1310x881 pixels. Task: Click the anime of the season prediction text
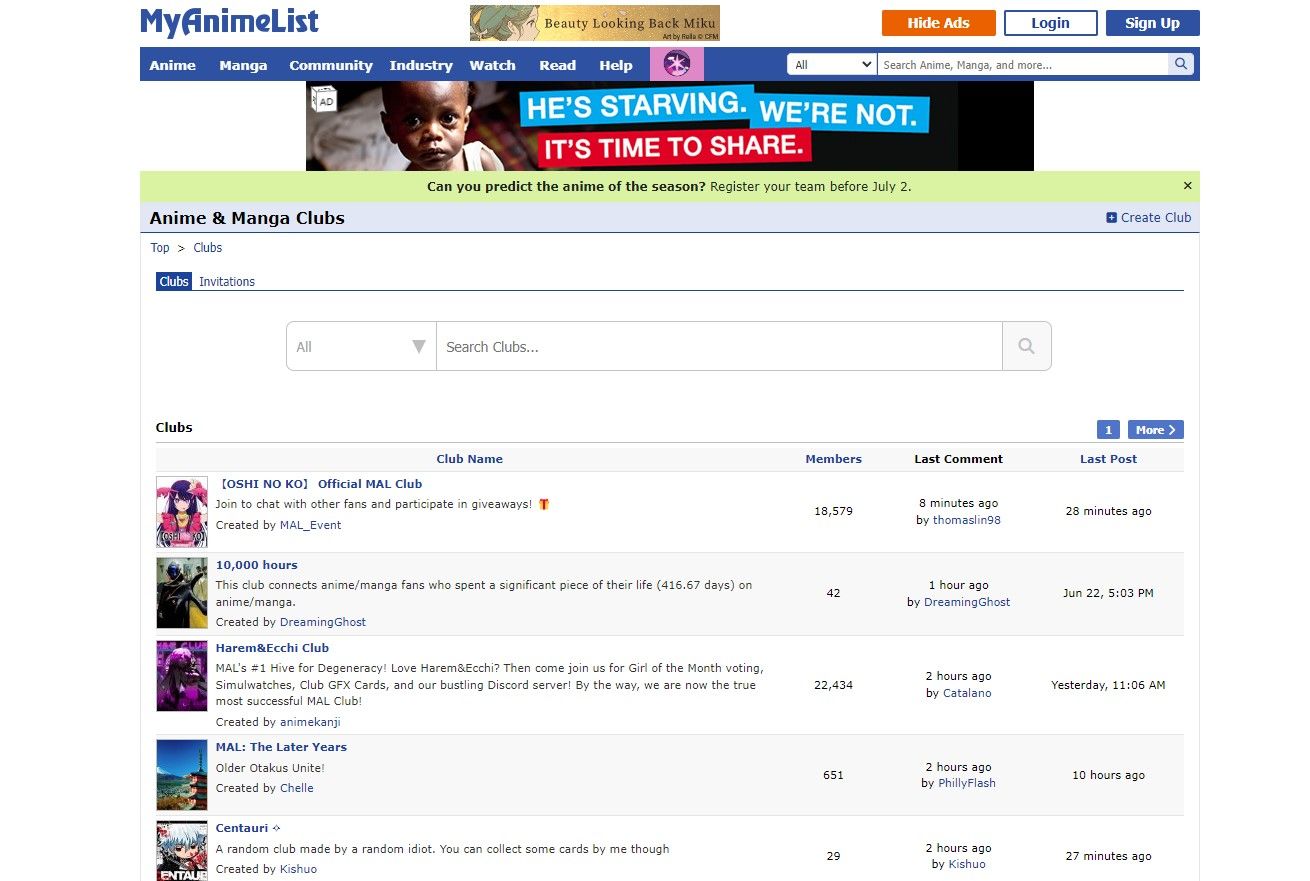click(669, 186)
